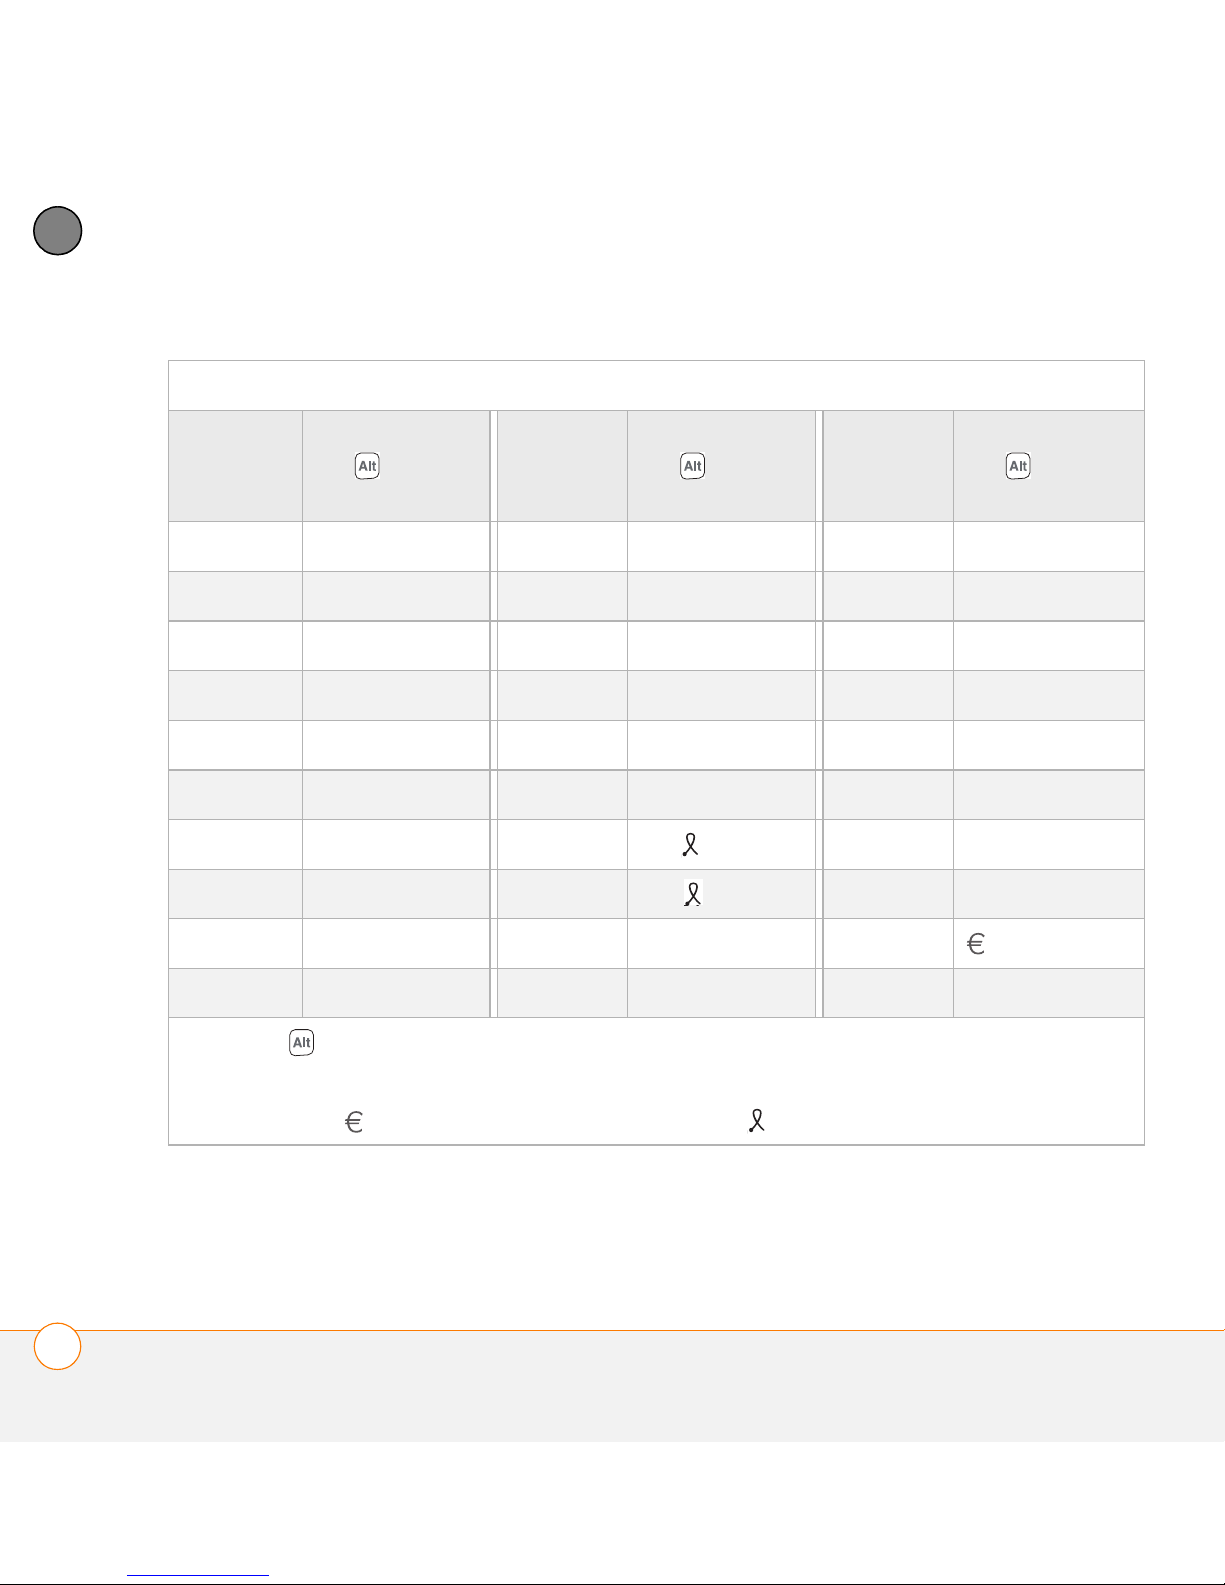1225x1585 pixels.
Task: Click the empty header cell left of the first Alt icon
Action: point(235,466)
